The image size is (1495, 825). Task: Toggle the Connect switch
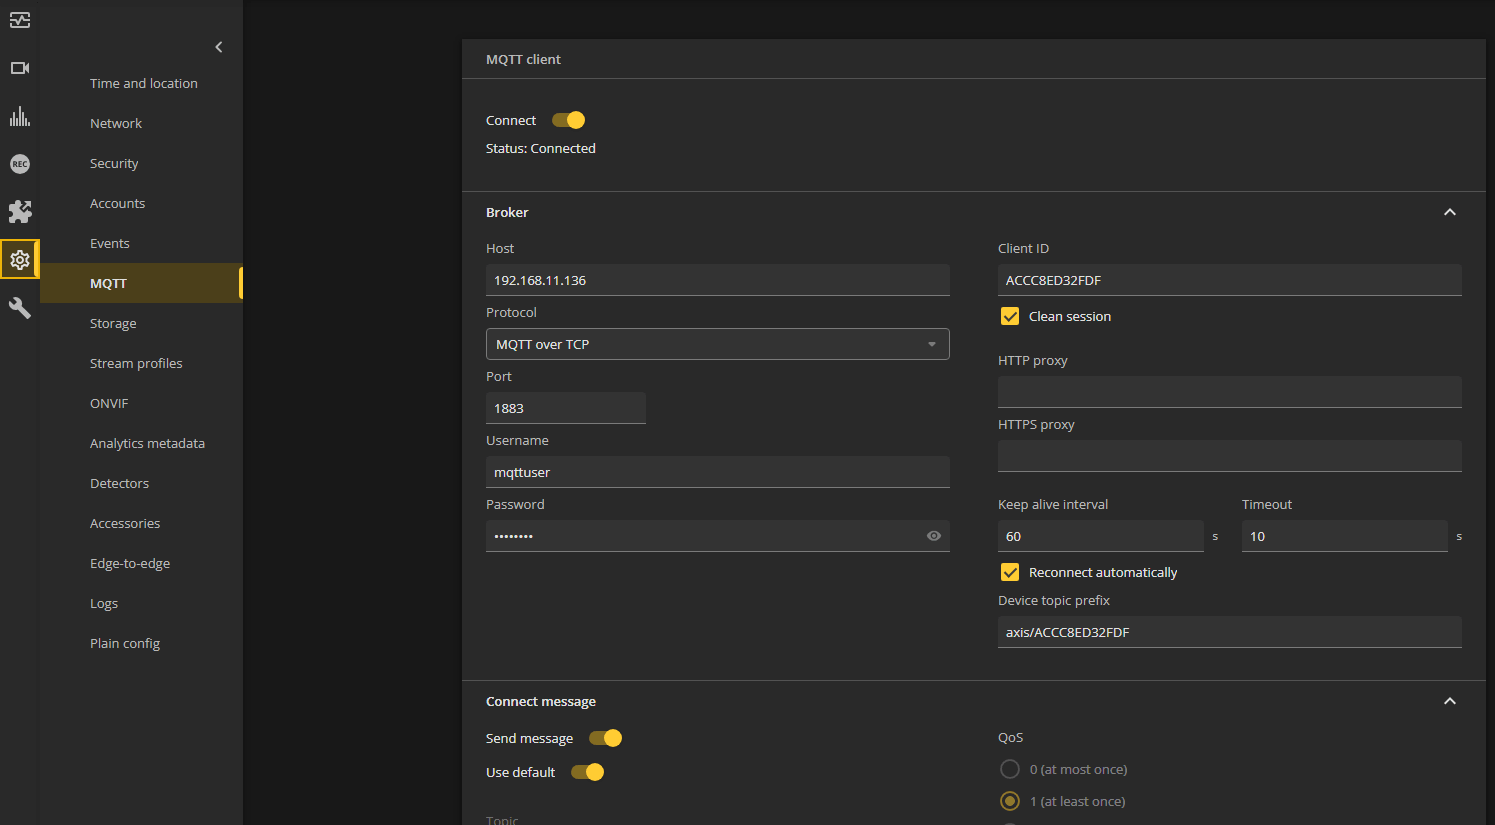click(x=568, y=120)
